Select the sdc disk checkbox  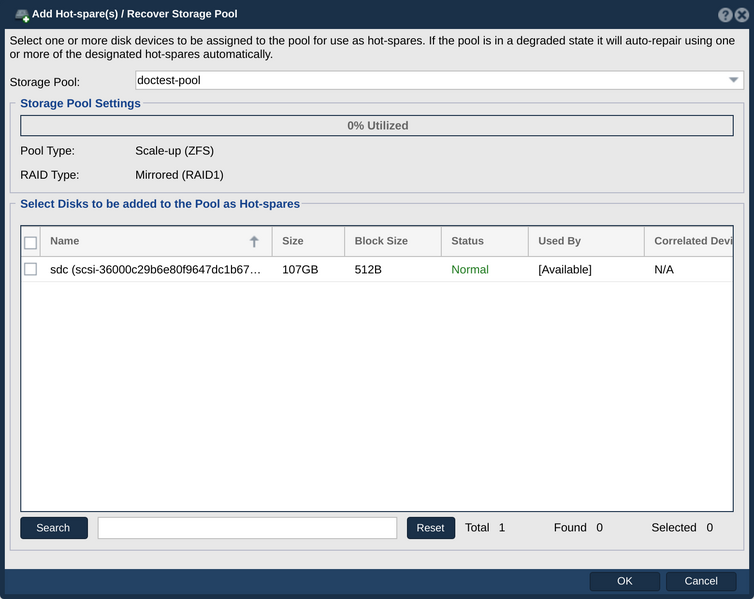[x=30, y=269]
